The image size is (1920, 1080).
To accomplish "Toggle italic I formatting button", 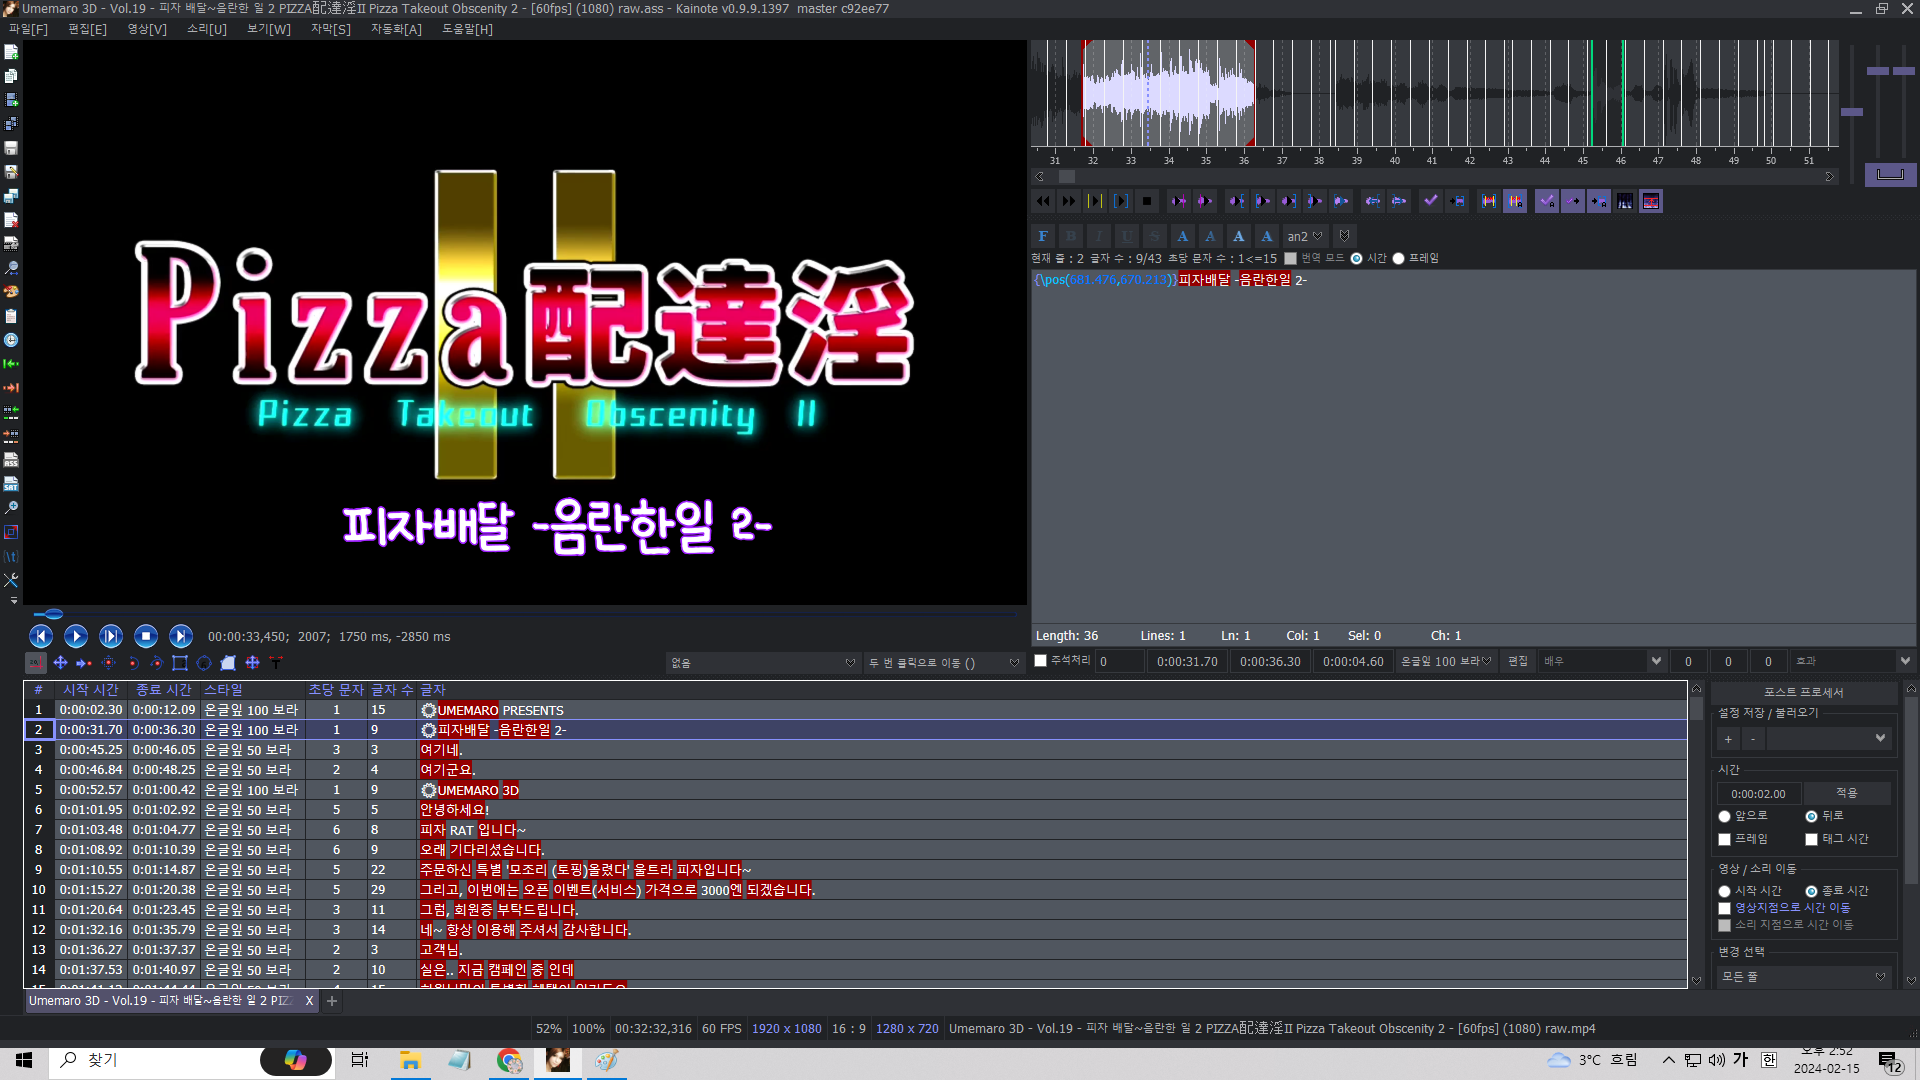I will click(1099, 236).
